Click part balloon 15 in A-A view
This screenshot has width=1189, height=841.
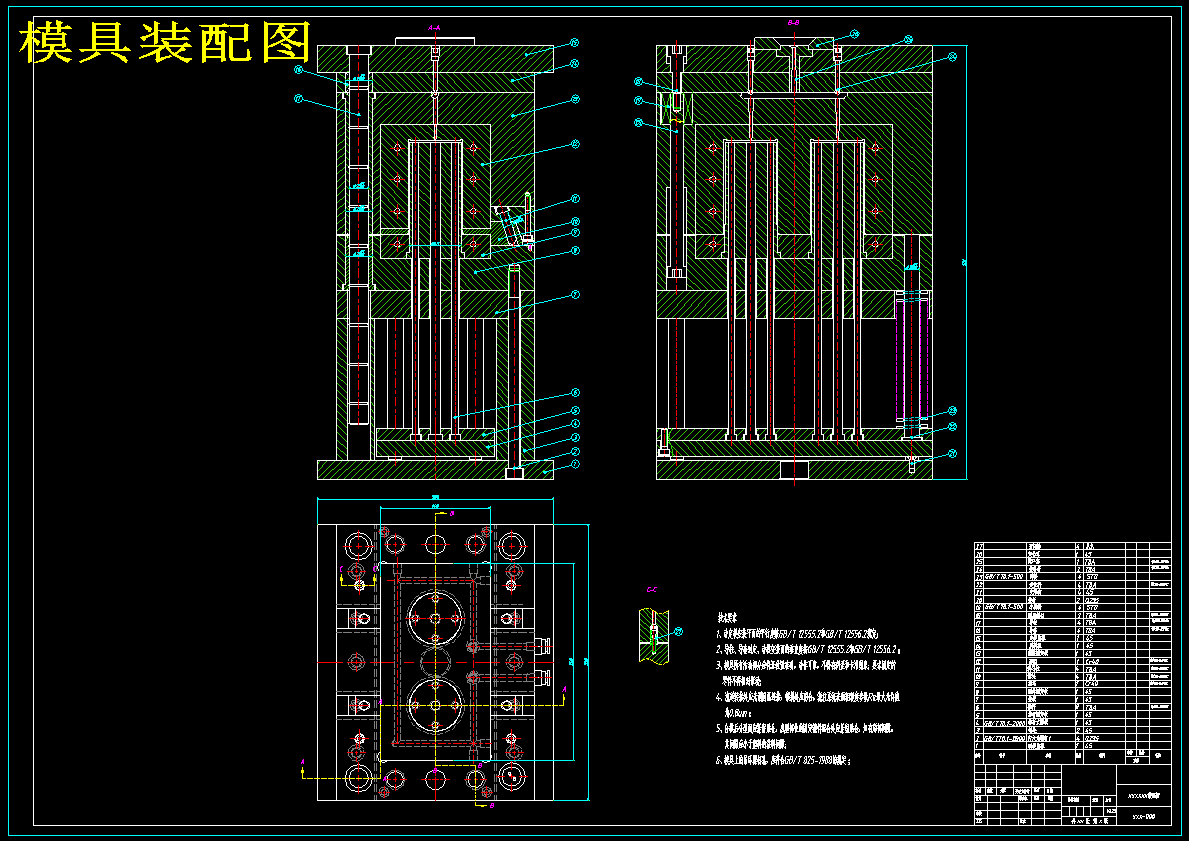[576, 43]
